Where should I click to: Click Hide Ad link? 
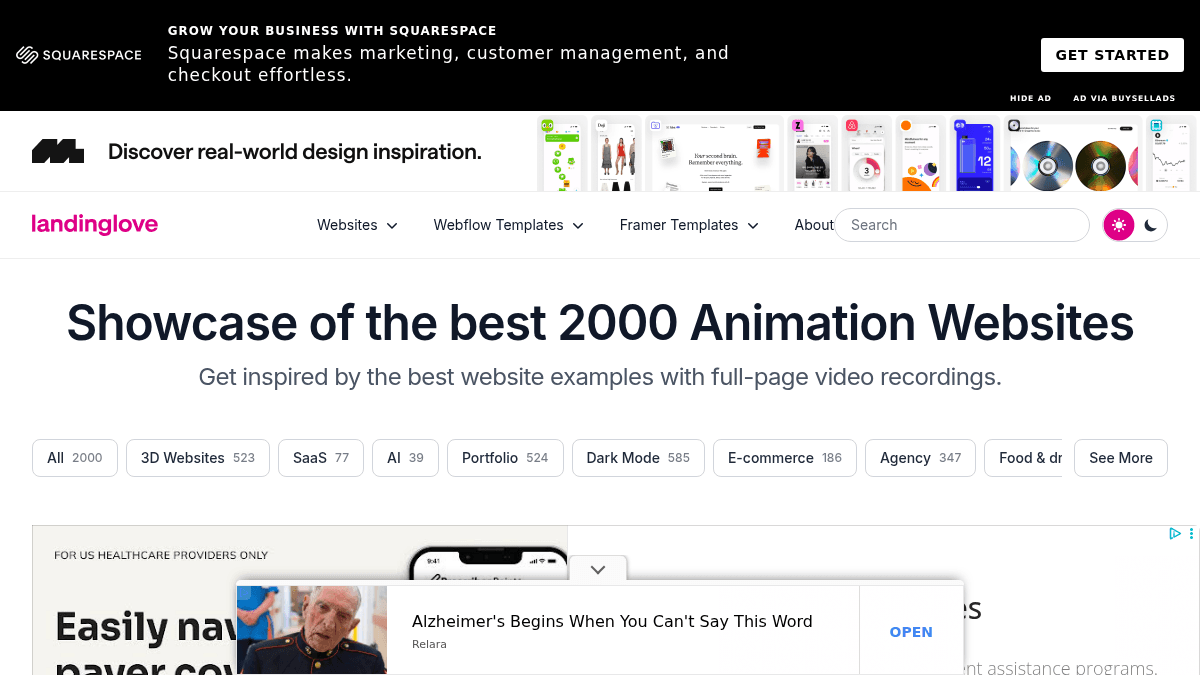click(1030, 98)
